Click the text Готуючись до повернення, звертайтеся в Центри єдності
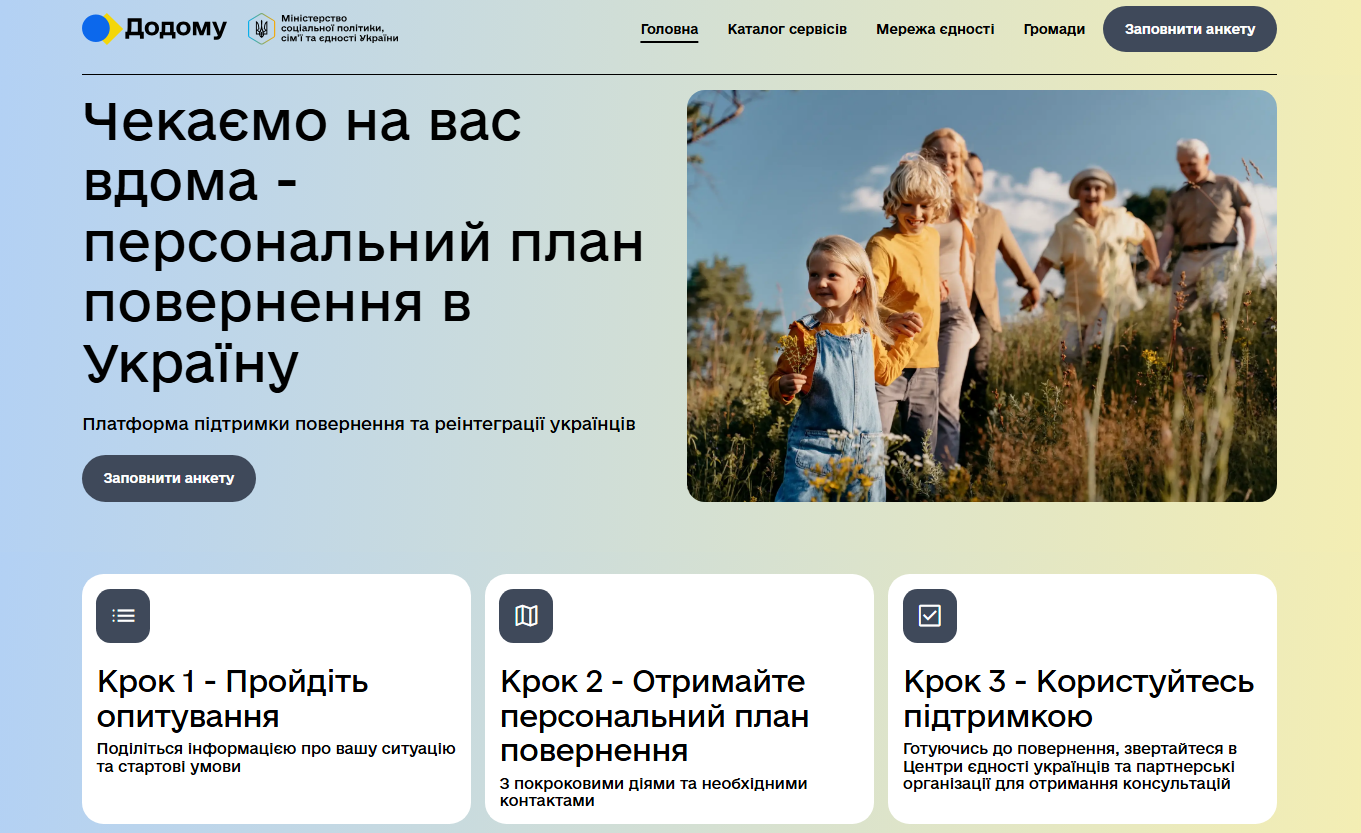This screenshot has width=1361, height=833. 1070,766
